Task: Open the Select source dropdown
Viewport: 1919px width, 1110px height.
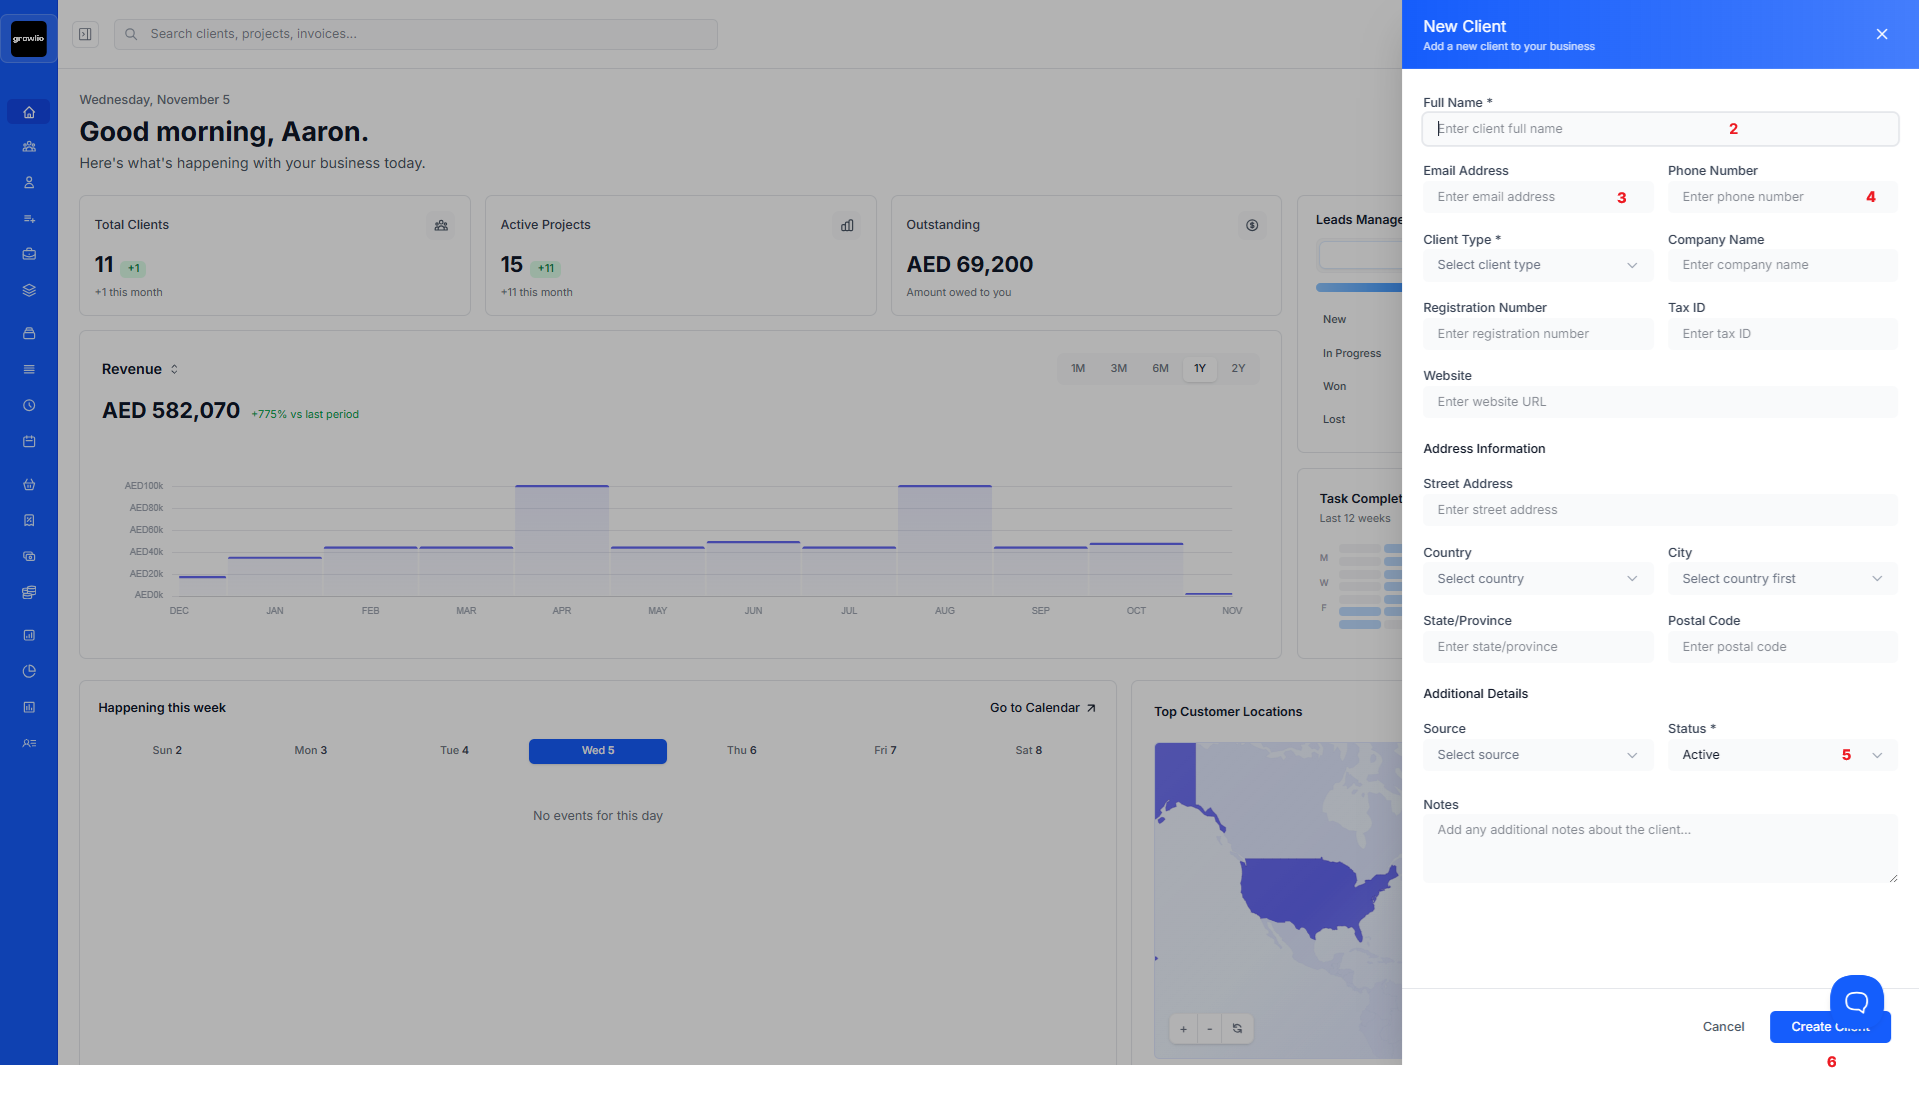Action: coord(1537,755)
